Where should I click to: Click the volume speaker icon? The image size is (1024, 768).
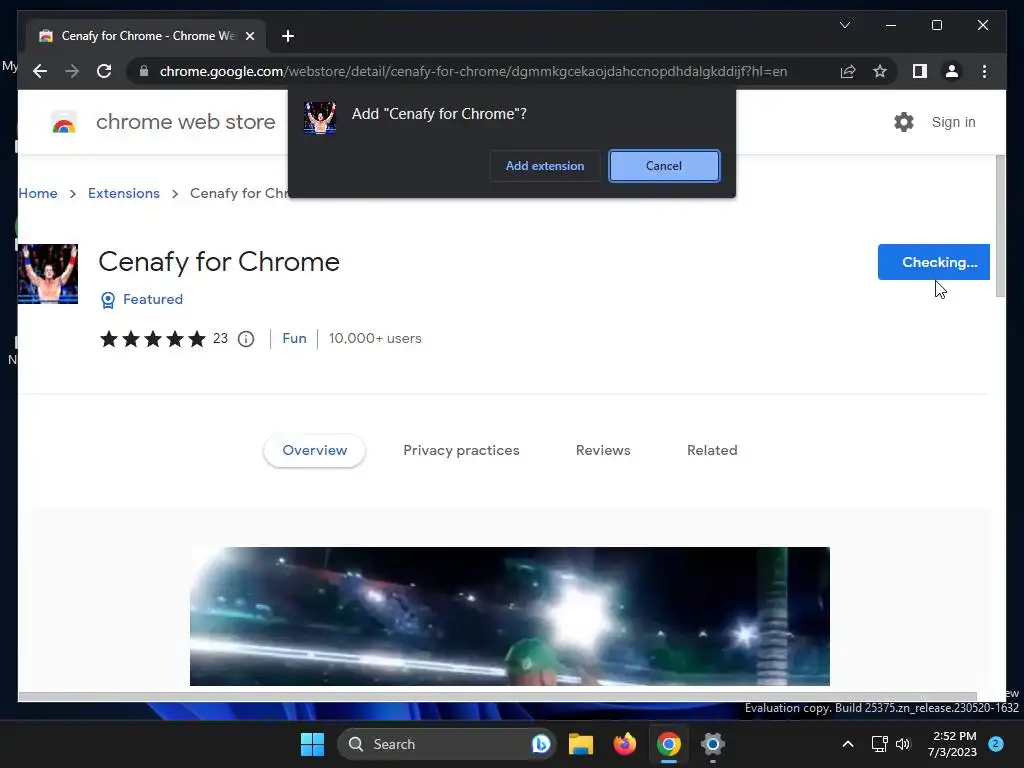(x=903, y=744)
